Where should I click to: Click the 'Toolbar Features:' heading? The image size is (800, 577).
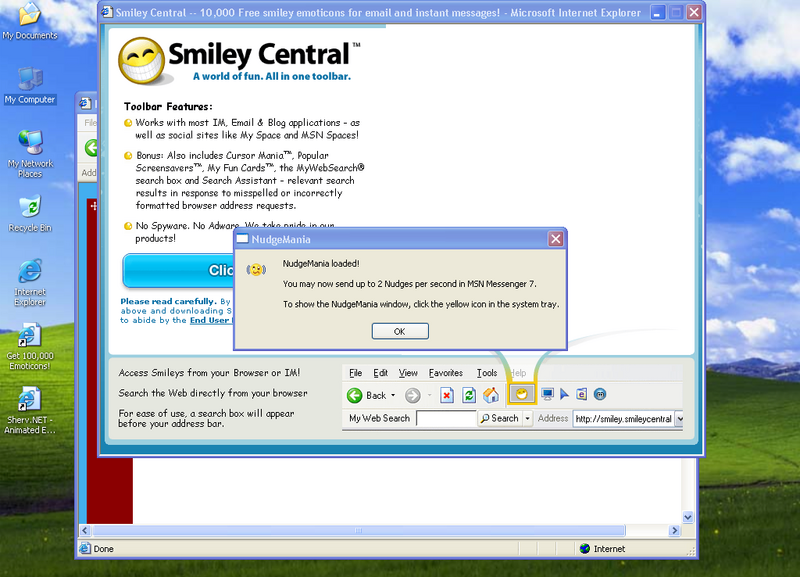click(168, 107)
